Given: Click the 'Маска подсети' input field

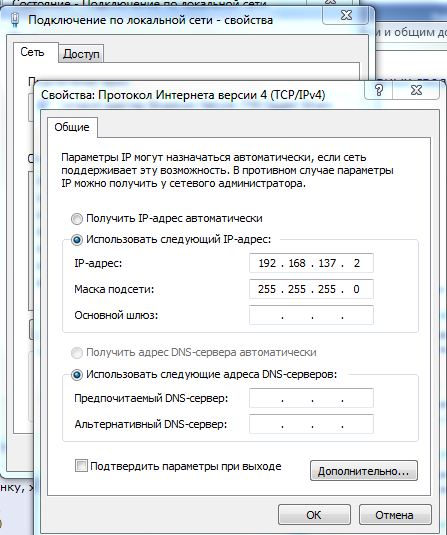Looking at the screenshot, I should click(311, 289).
